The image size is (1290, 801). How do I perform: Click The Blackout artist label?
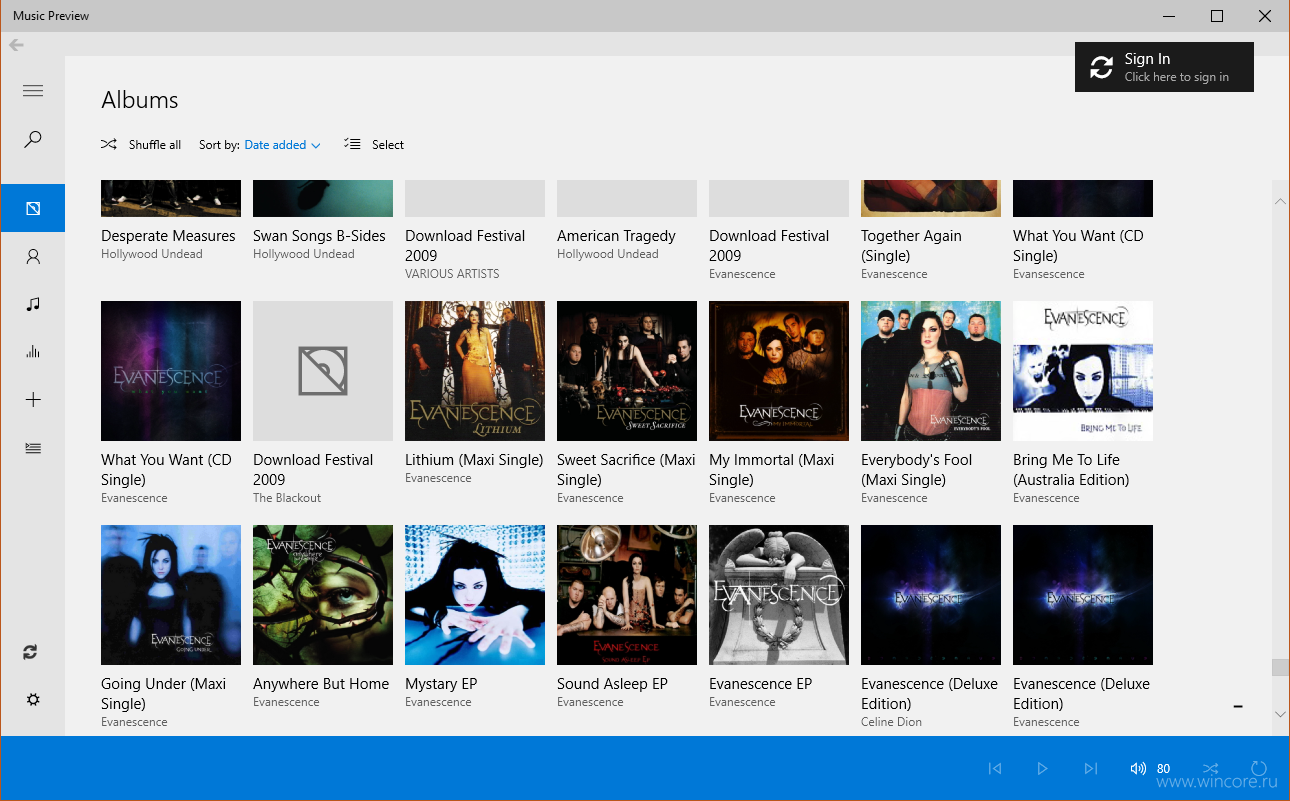(x=287, y=498)
